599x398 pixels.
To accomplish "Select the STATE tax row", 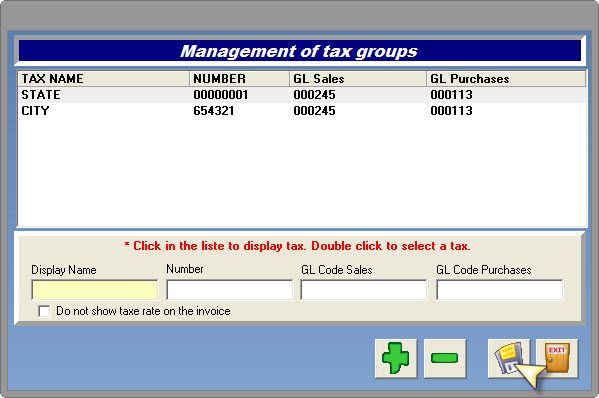I will coord(302,95).
